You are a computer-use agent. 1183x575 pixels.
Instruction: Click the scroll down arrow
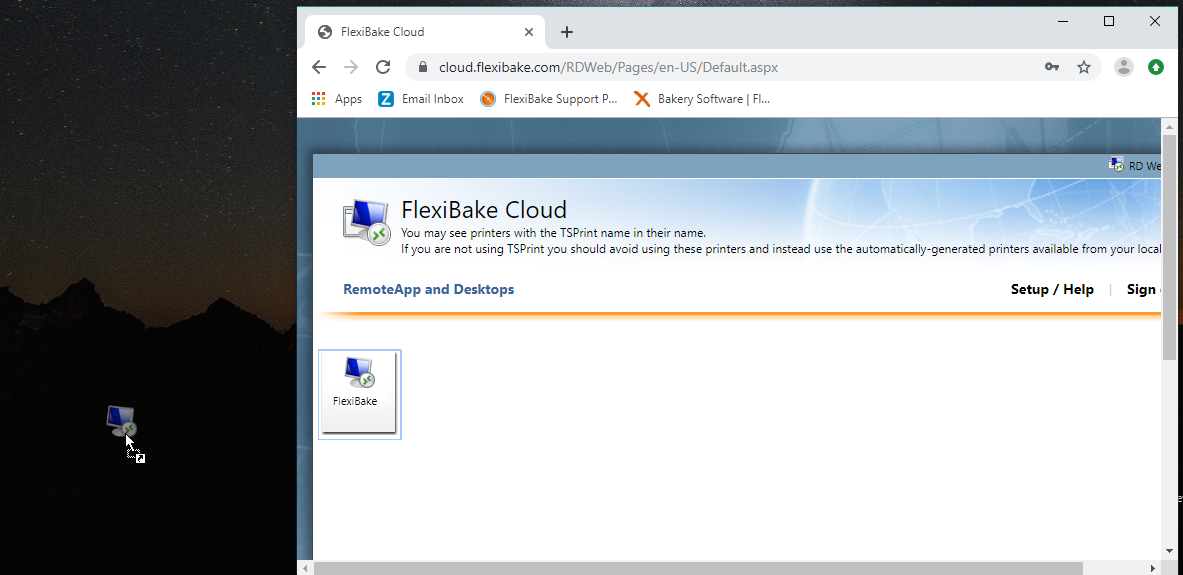coord(1169,551)
